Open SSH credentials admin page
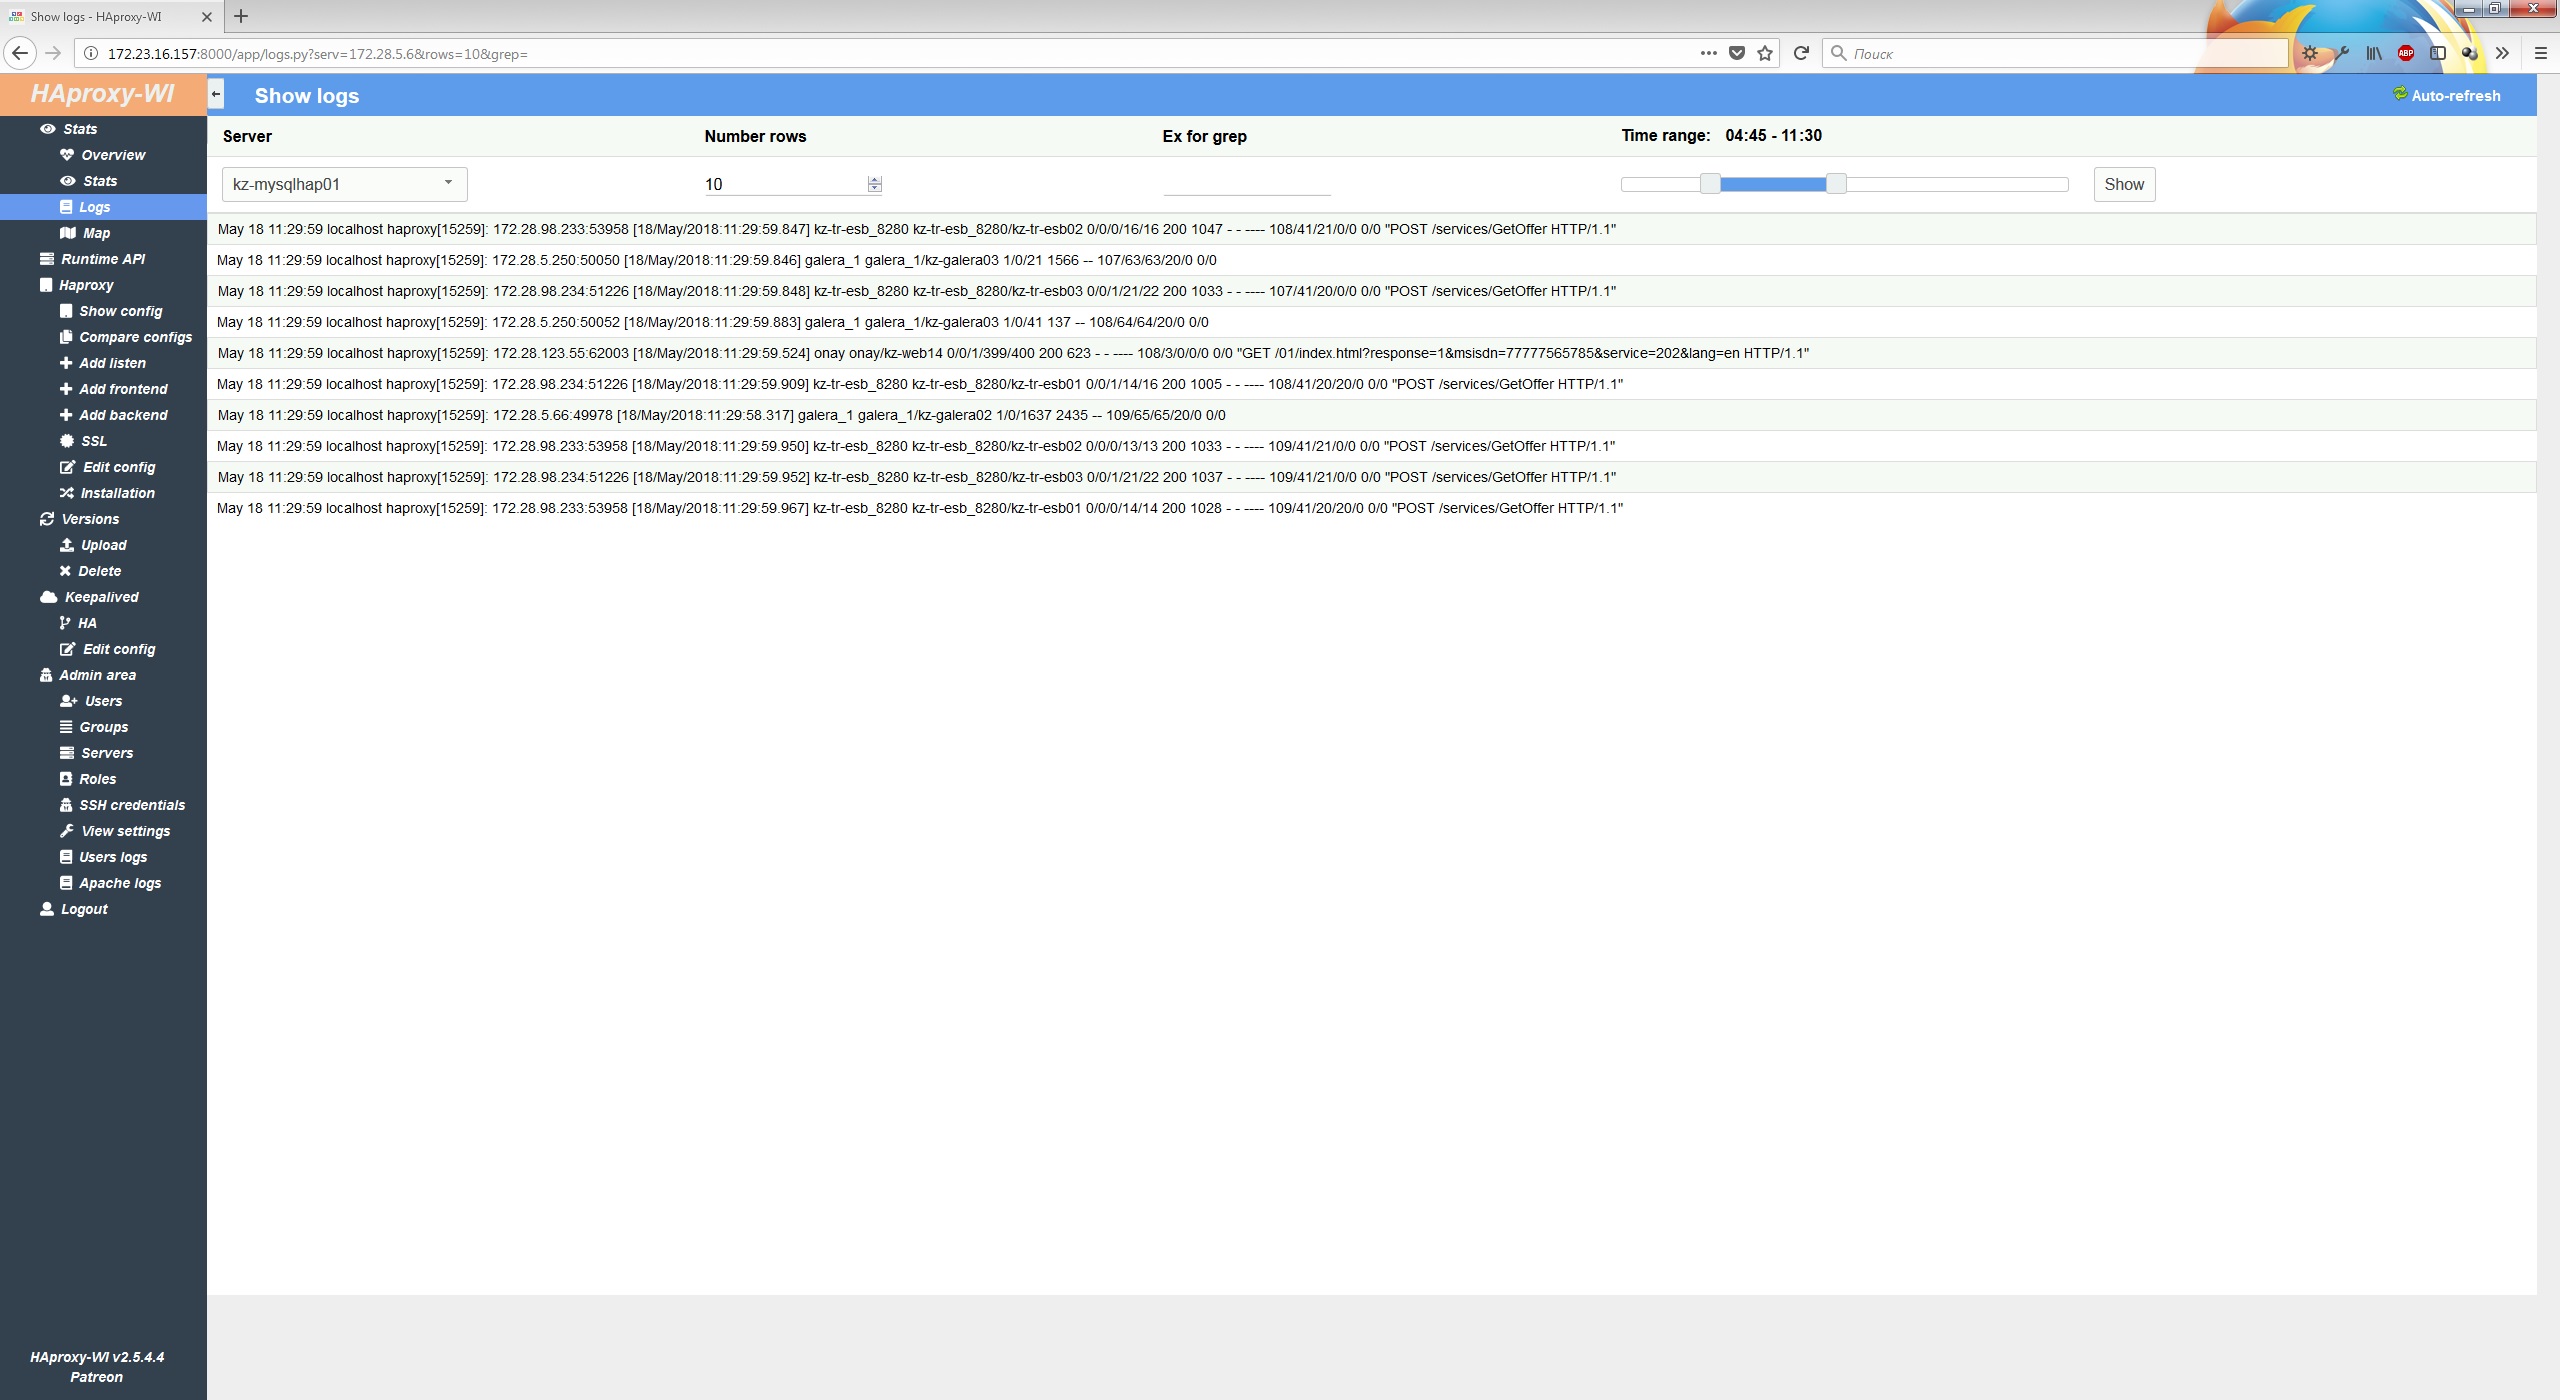This screenshot has width=2560, height=1400. click(x=131, y=805)
